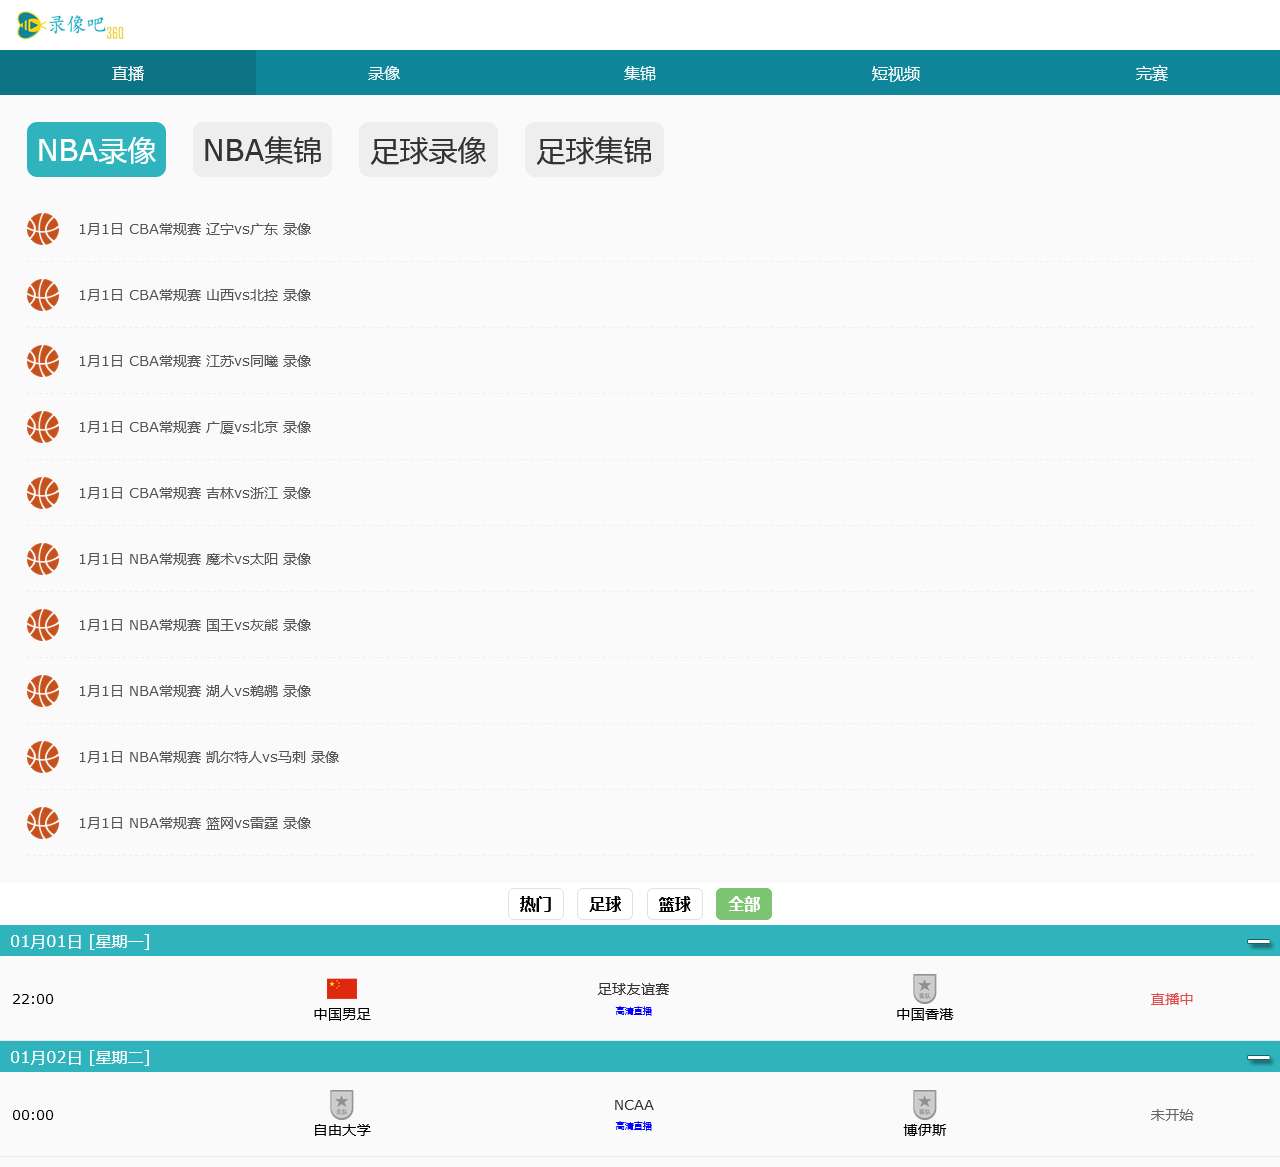Image resolution: width=1280 pixels, height=1167 pixels.
Task: Open 1月1日 CBA常规赛 山西vs北控 录像
Action: click(195, 295)
